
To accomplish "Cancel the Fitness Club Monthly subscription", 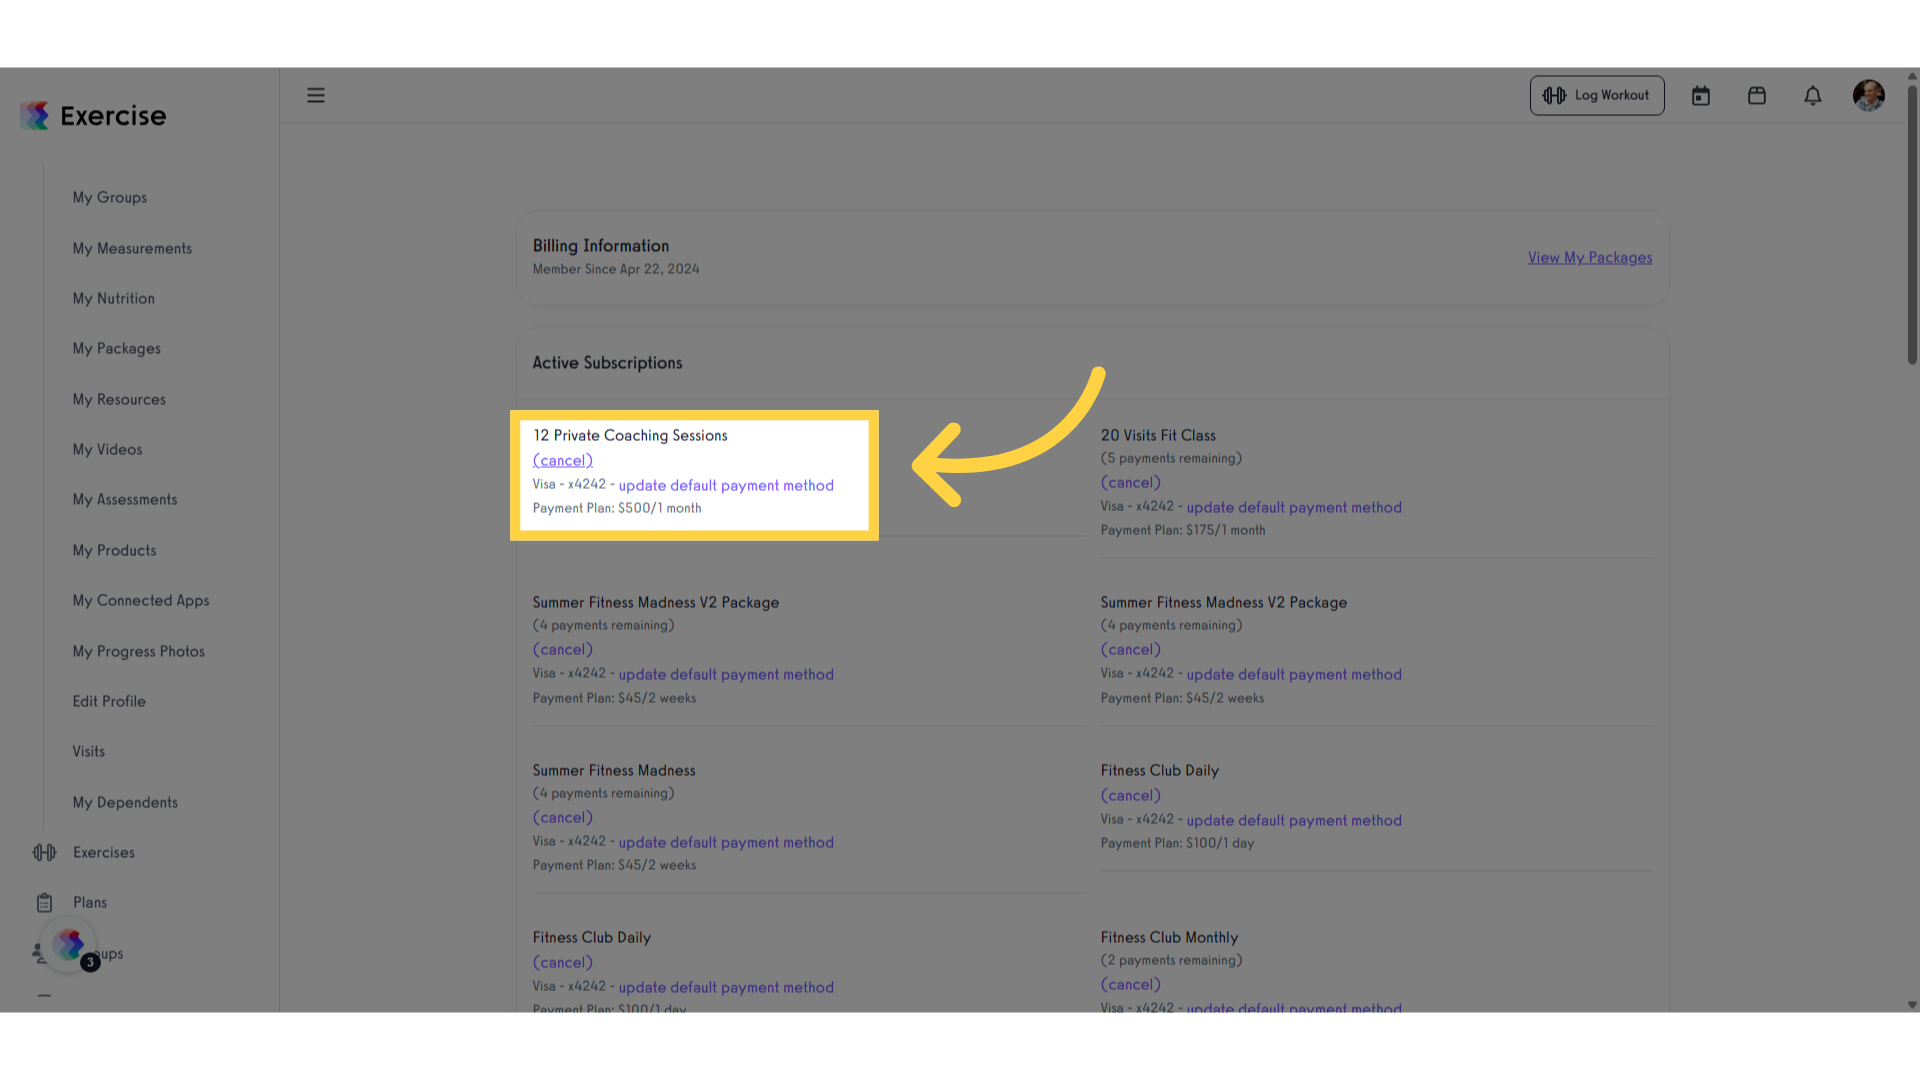I will click(1131, 984).
